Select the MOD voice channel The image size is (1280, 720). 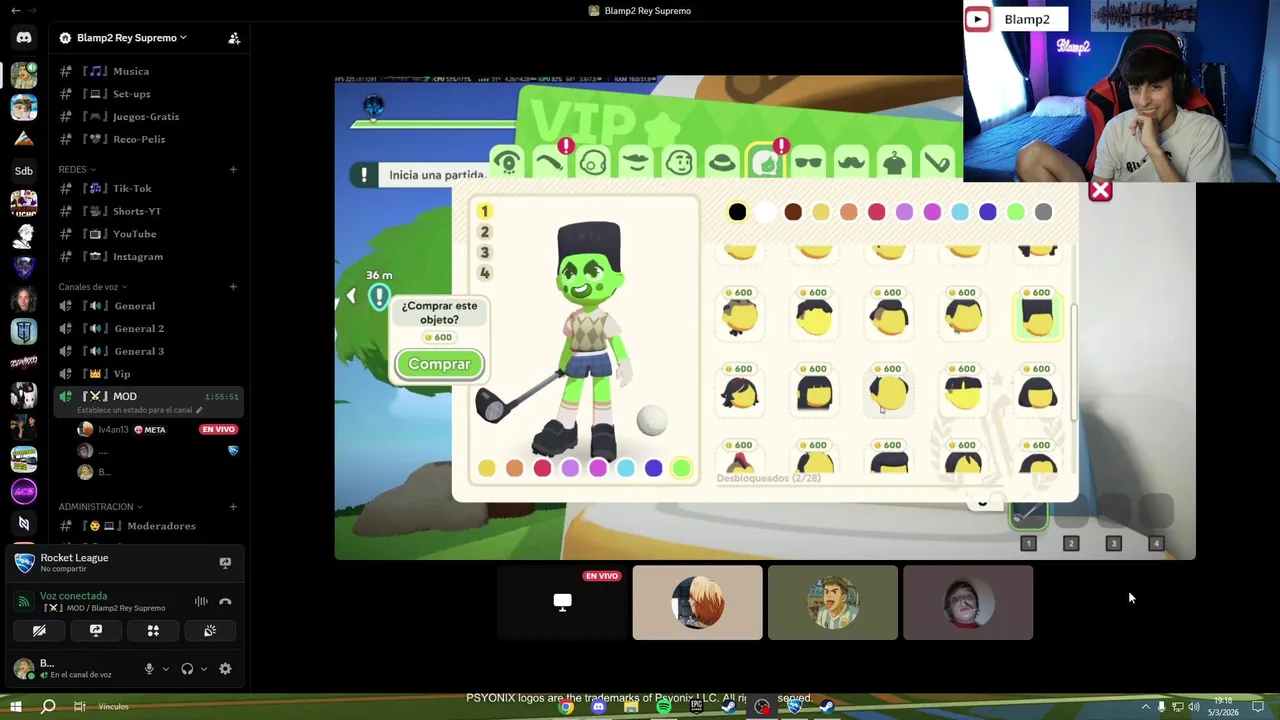[x=149, y=401]
